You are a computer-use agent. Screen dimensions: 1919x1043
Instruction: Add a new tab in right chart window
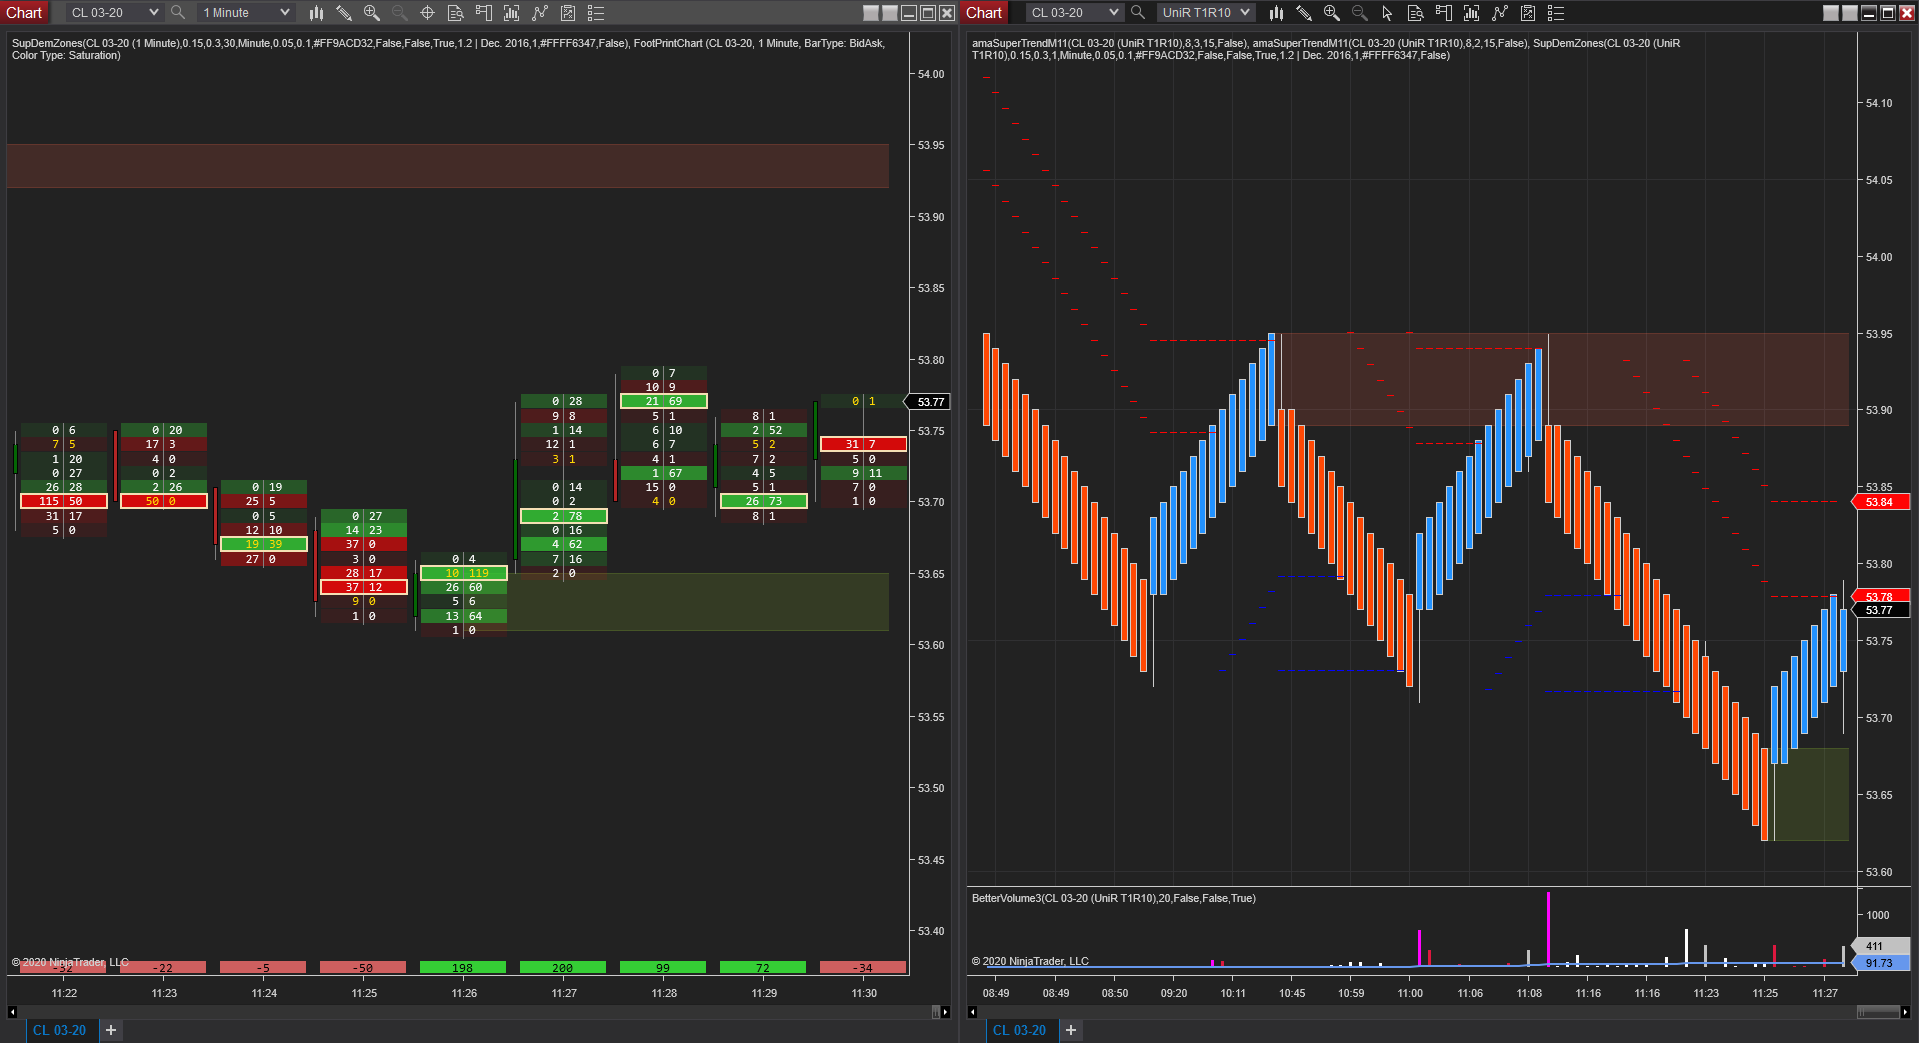pos(1071,1030)
